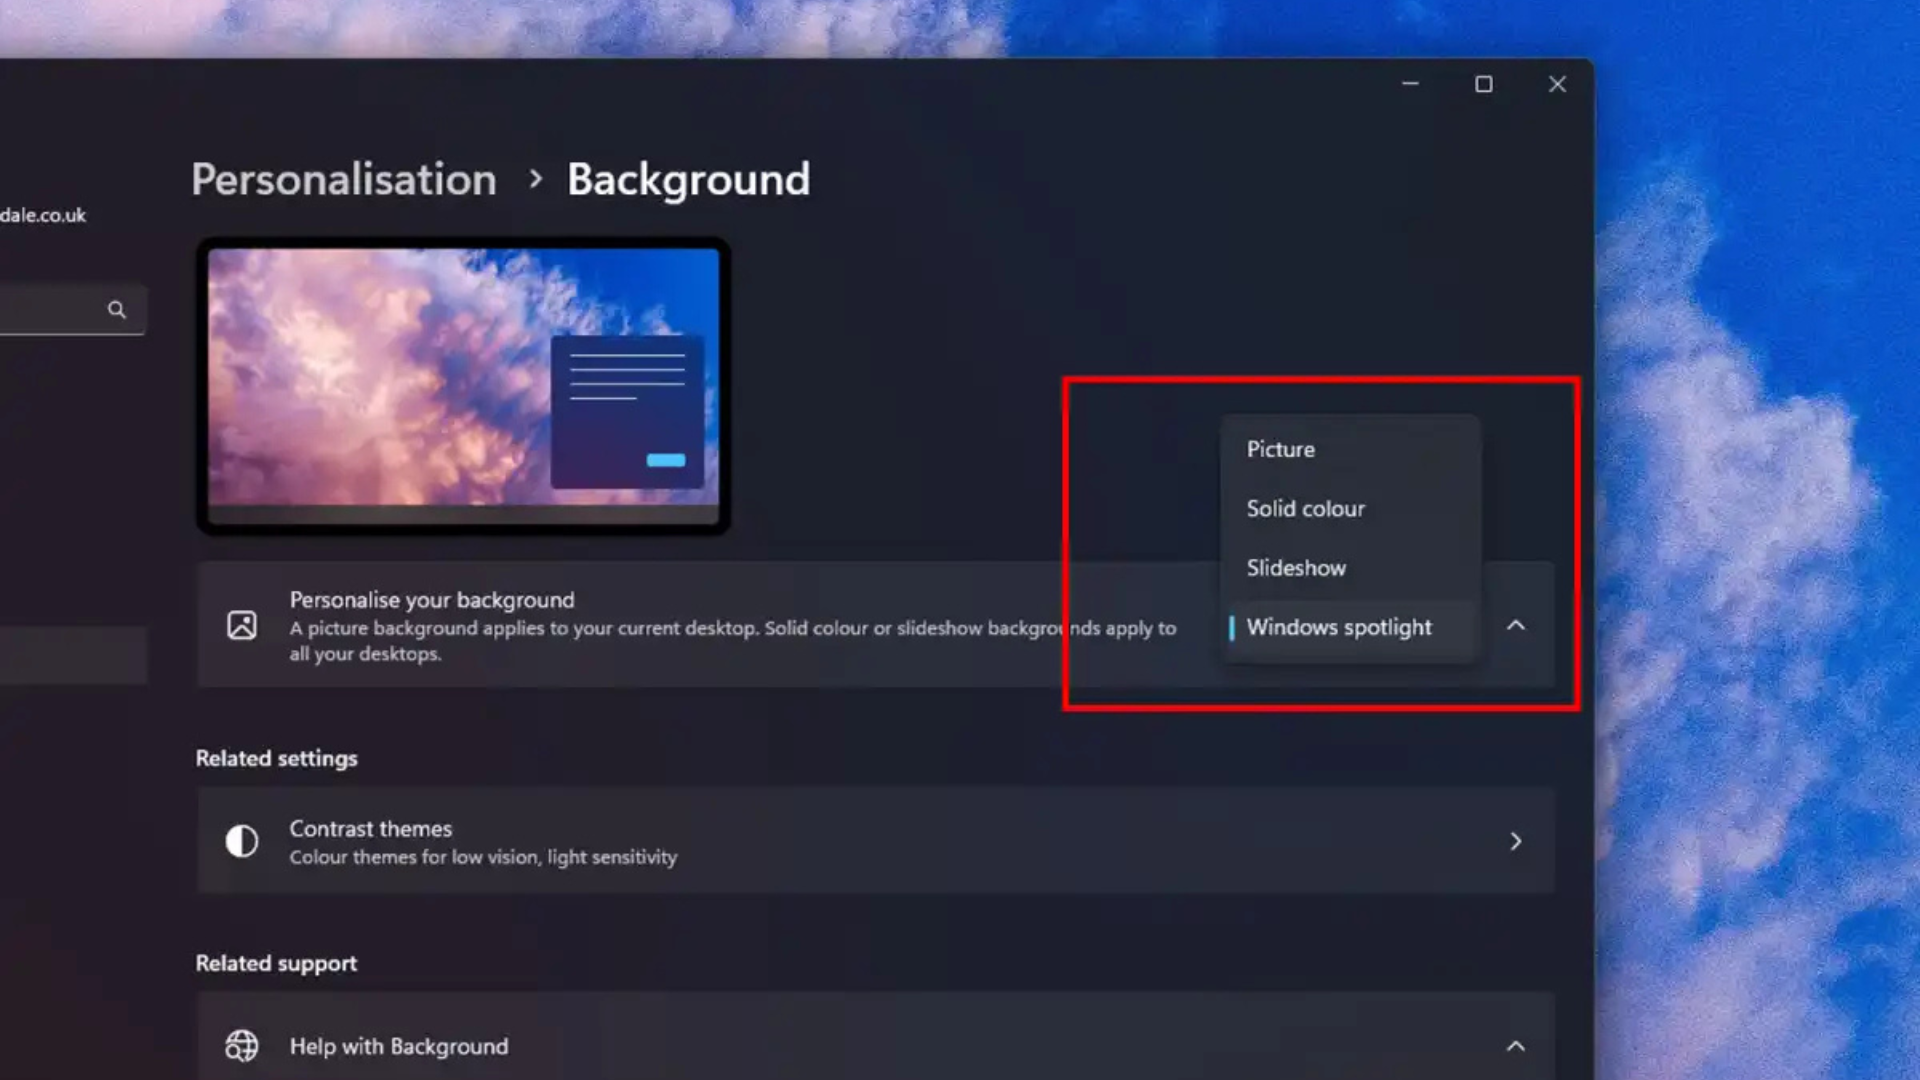Click the picture icon beside Personalise your background
Image resolution: width=1920 pixels, height=1080 pixels.
(240, 625)
